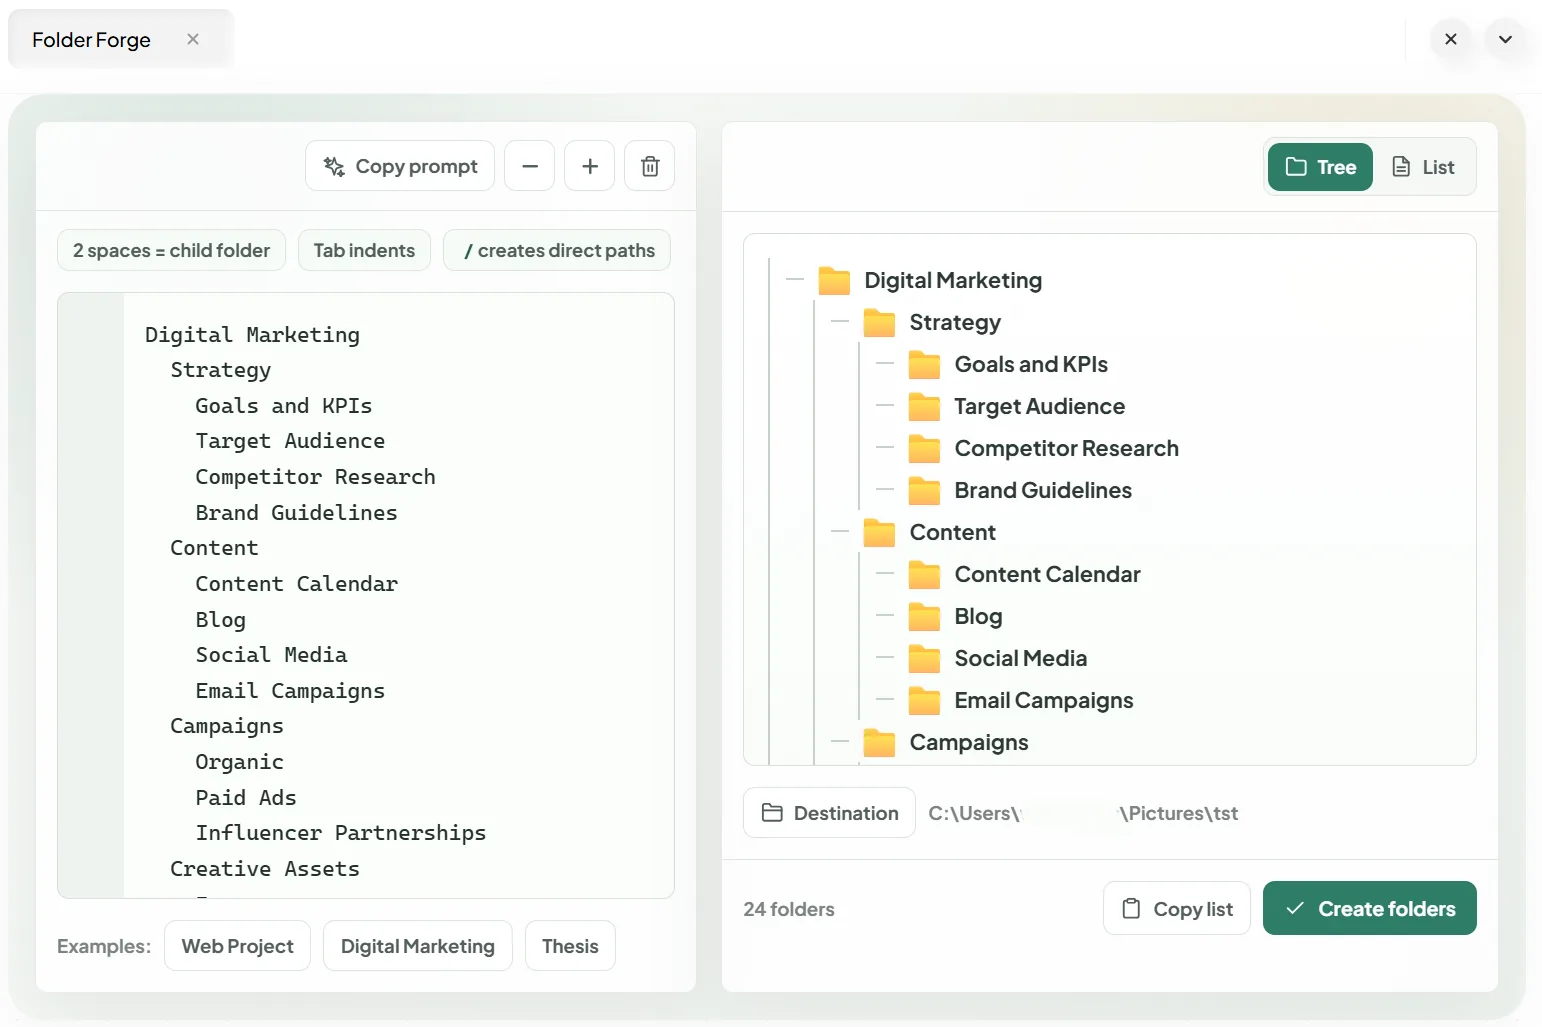Click the Competitor Research folder icon
Image resolution: width=1542 pixels, height=1027 pixels.
click(924, 449)
